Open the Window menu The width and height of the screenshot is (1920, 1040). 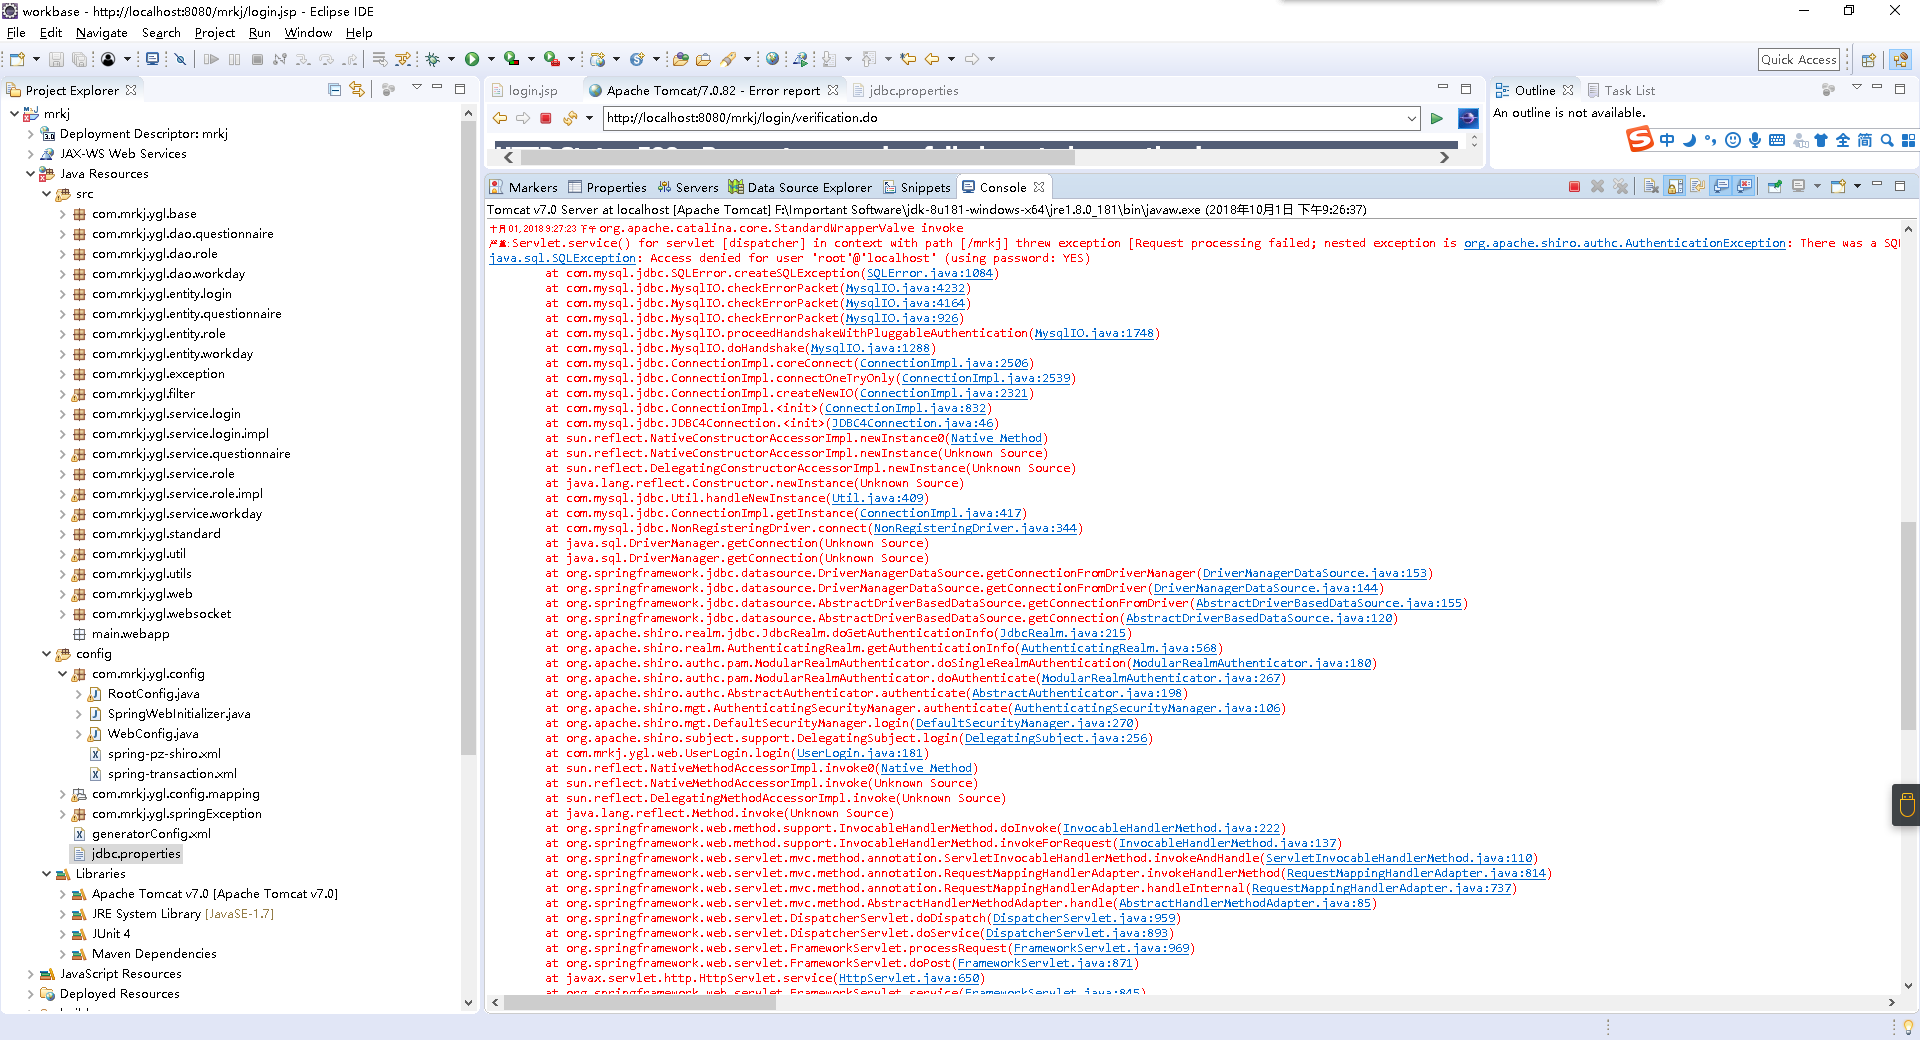coord(308,33)
